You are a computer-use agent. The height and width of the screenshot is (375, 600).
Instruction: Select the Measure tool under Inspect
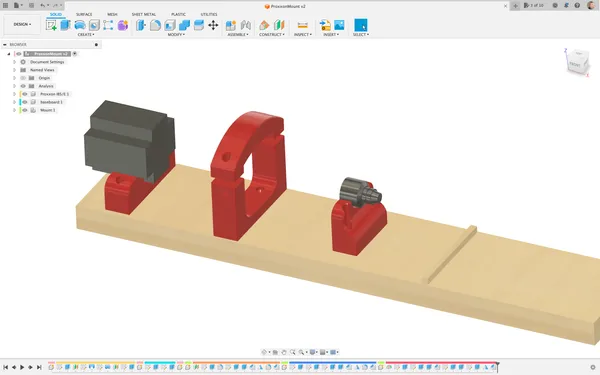tap(302, 25)
